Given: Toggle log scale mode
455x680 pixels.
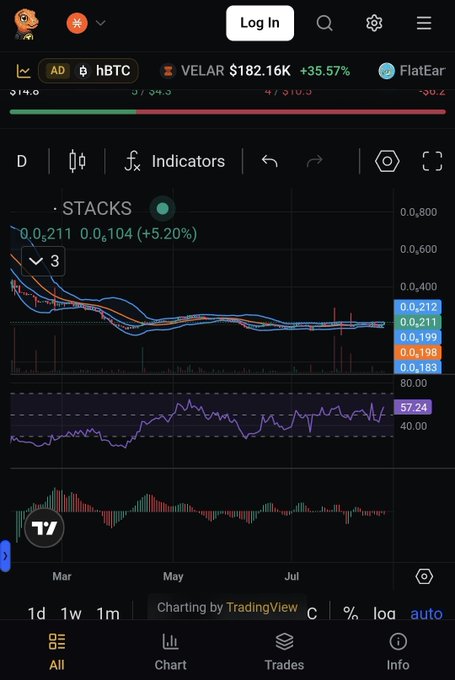Looking at the screenshot, I should 384,613.
